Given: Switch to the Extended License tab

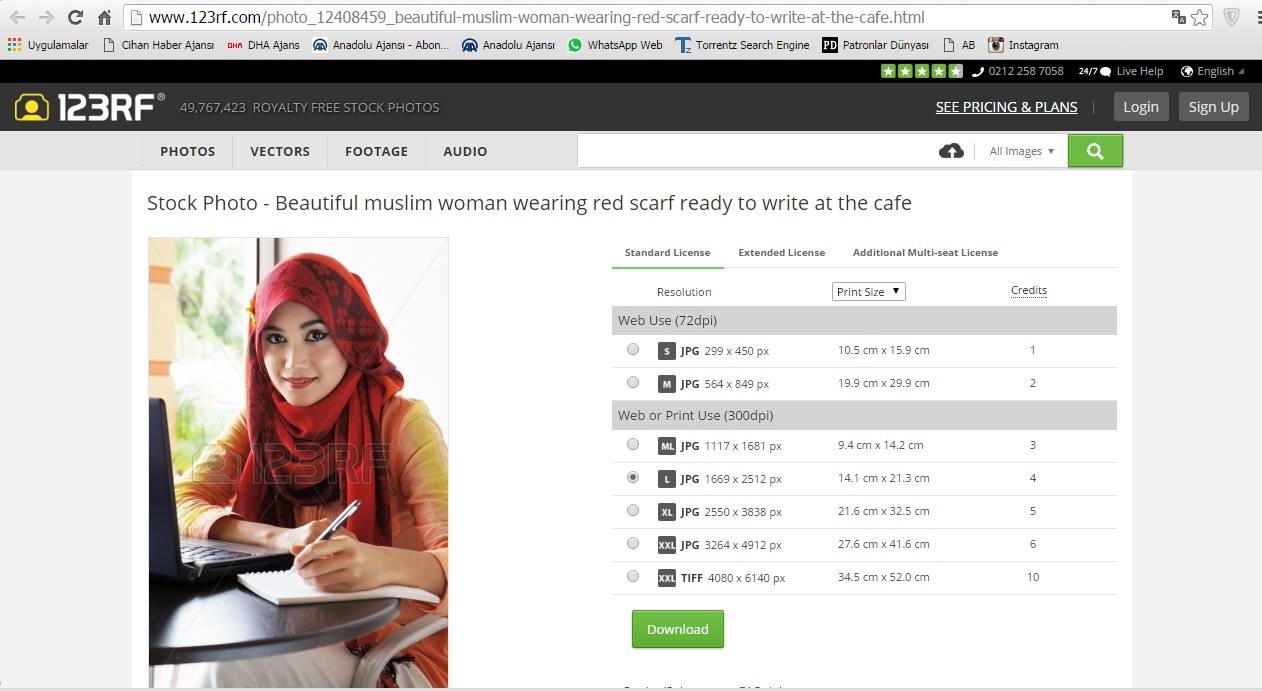Looking at the screenshot, I should [x=781, y=253].
